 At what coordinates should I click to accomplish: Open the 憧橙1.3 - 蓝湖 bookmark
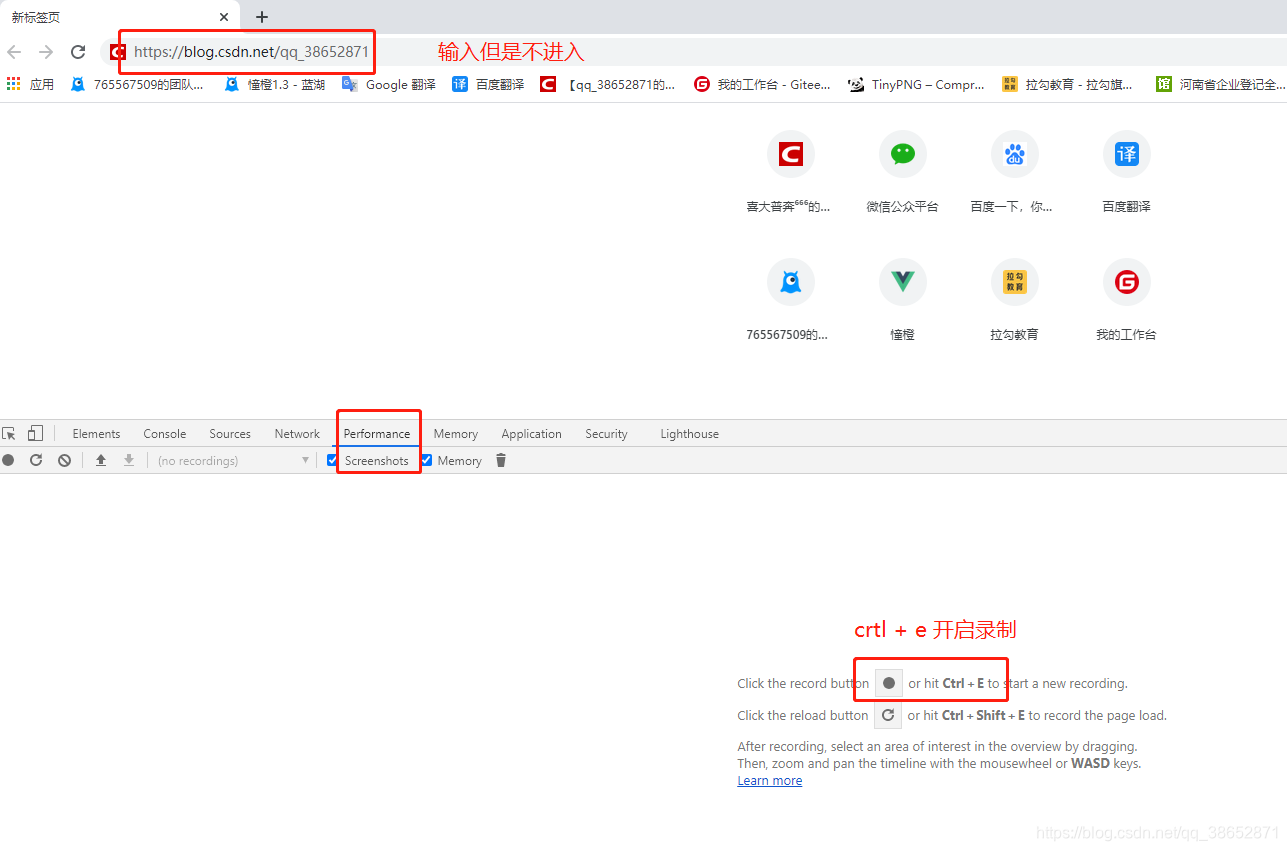point(275,85)
